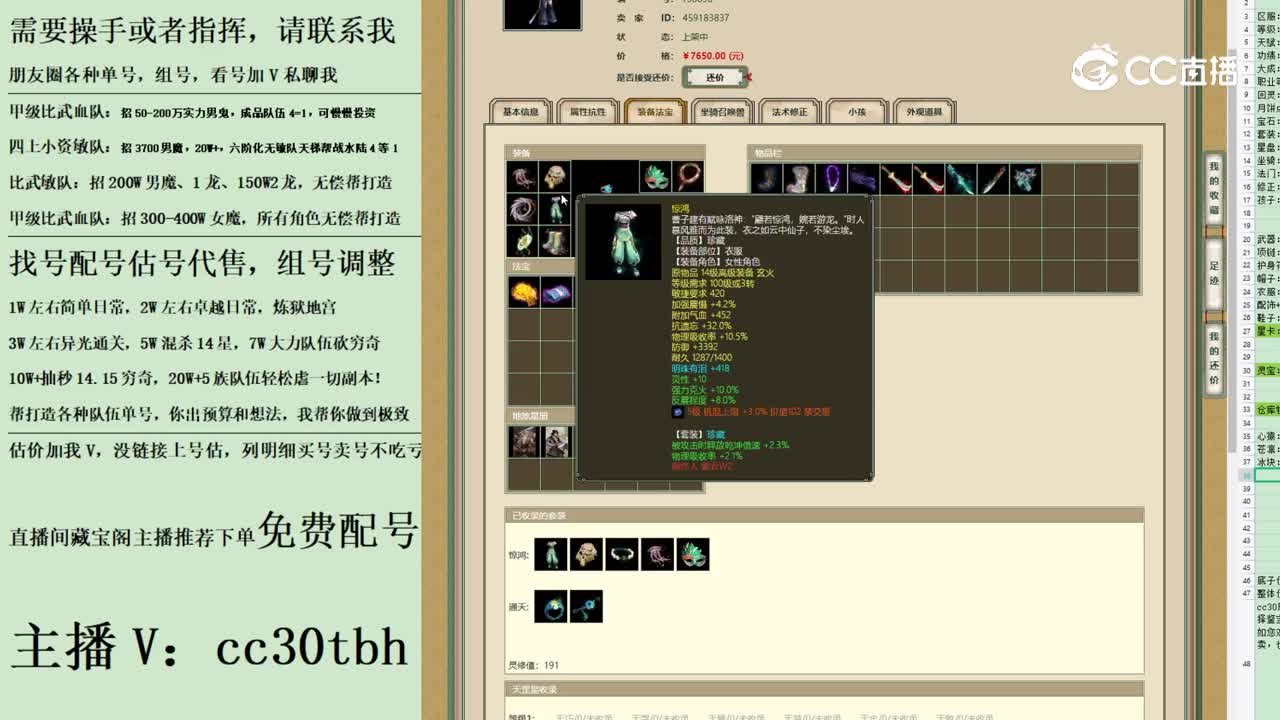Select the dark dagger item in 物品栏
1280x720 pixels.
(993, 179)
